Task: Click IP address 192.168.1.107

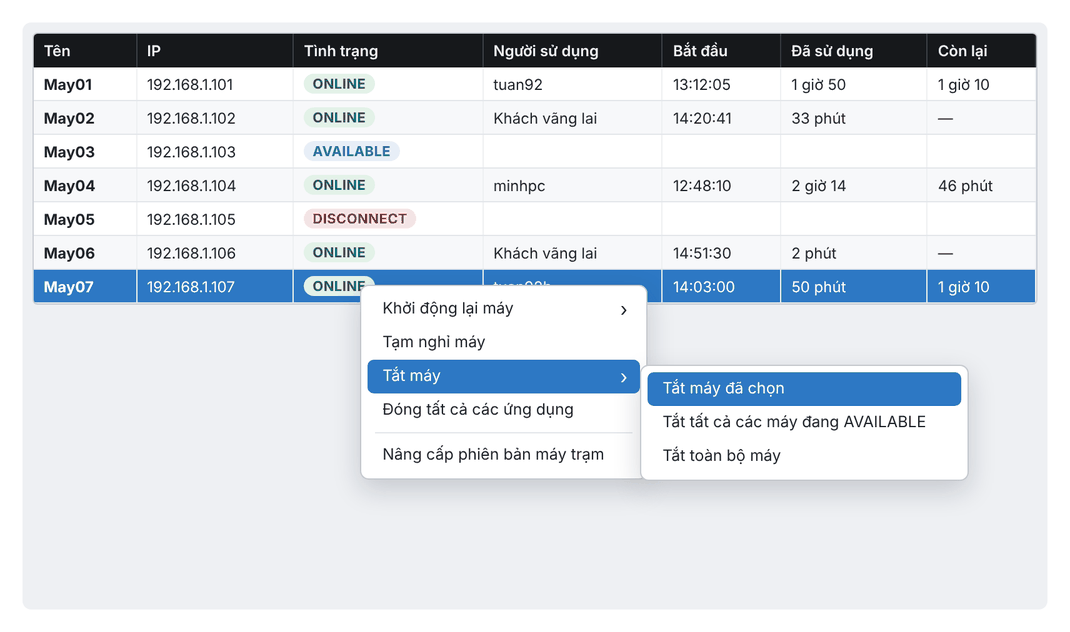Action: click(x=191, y=287)
